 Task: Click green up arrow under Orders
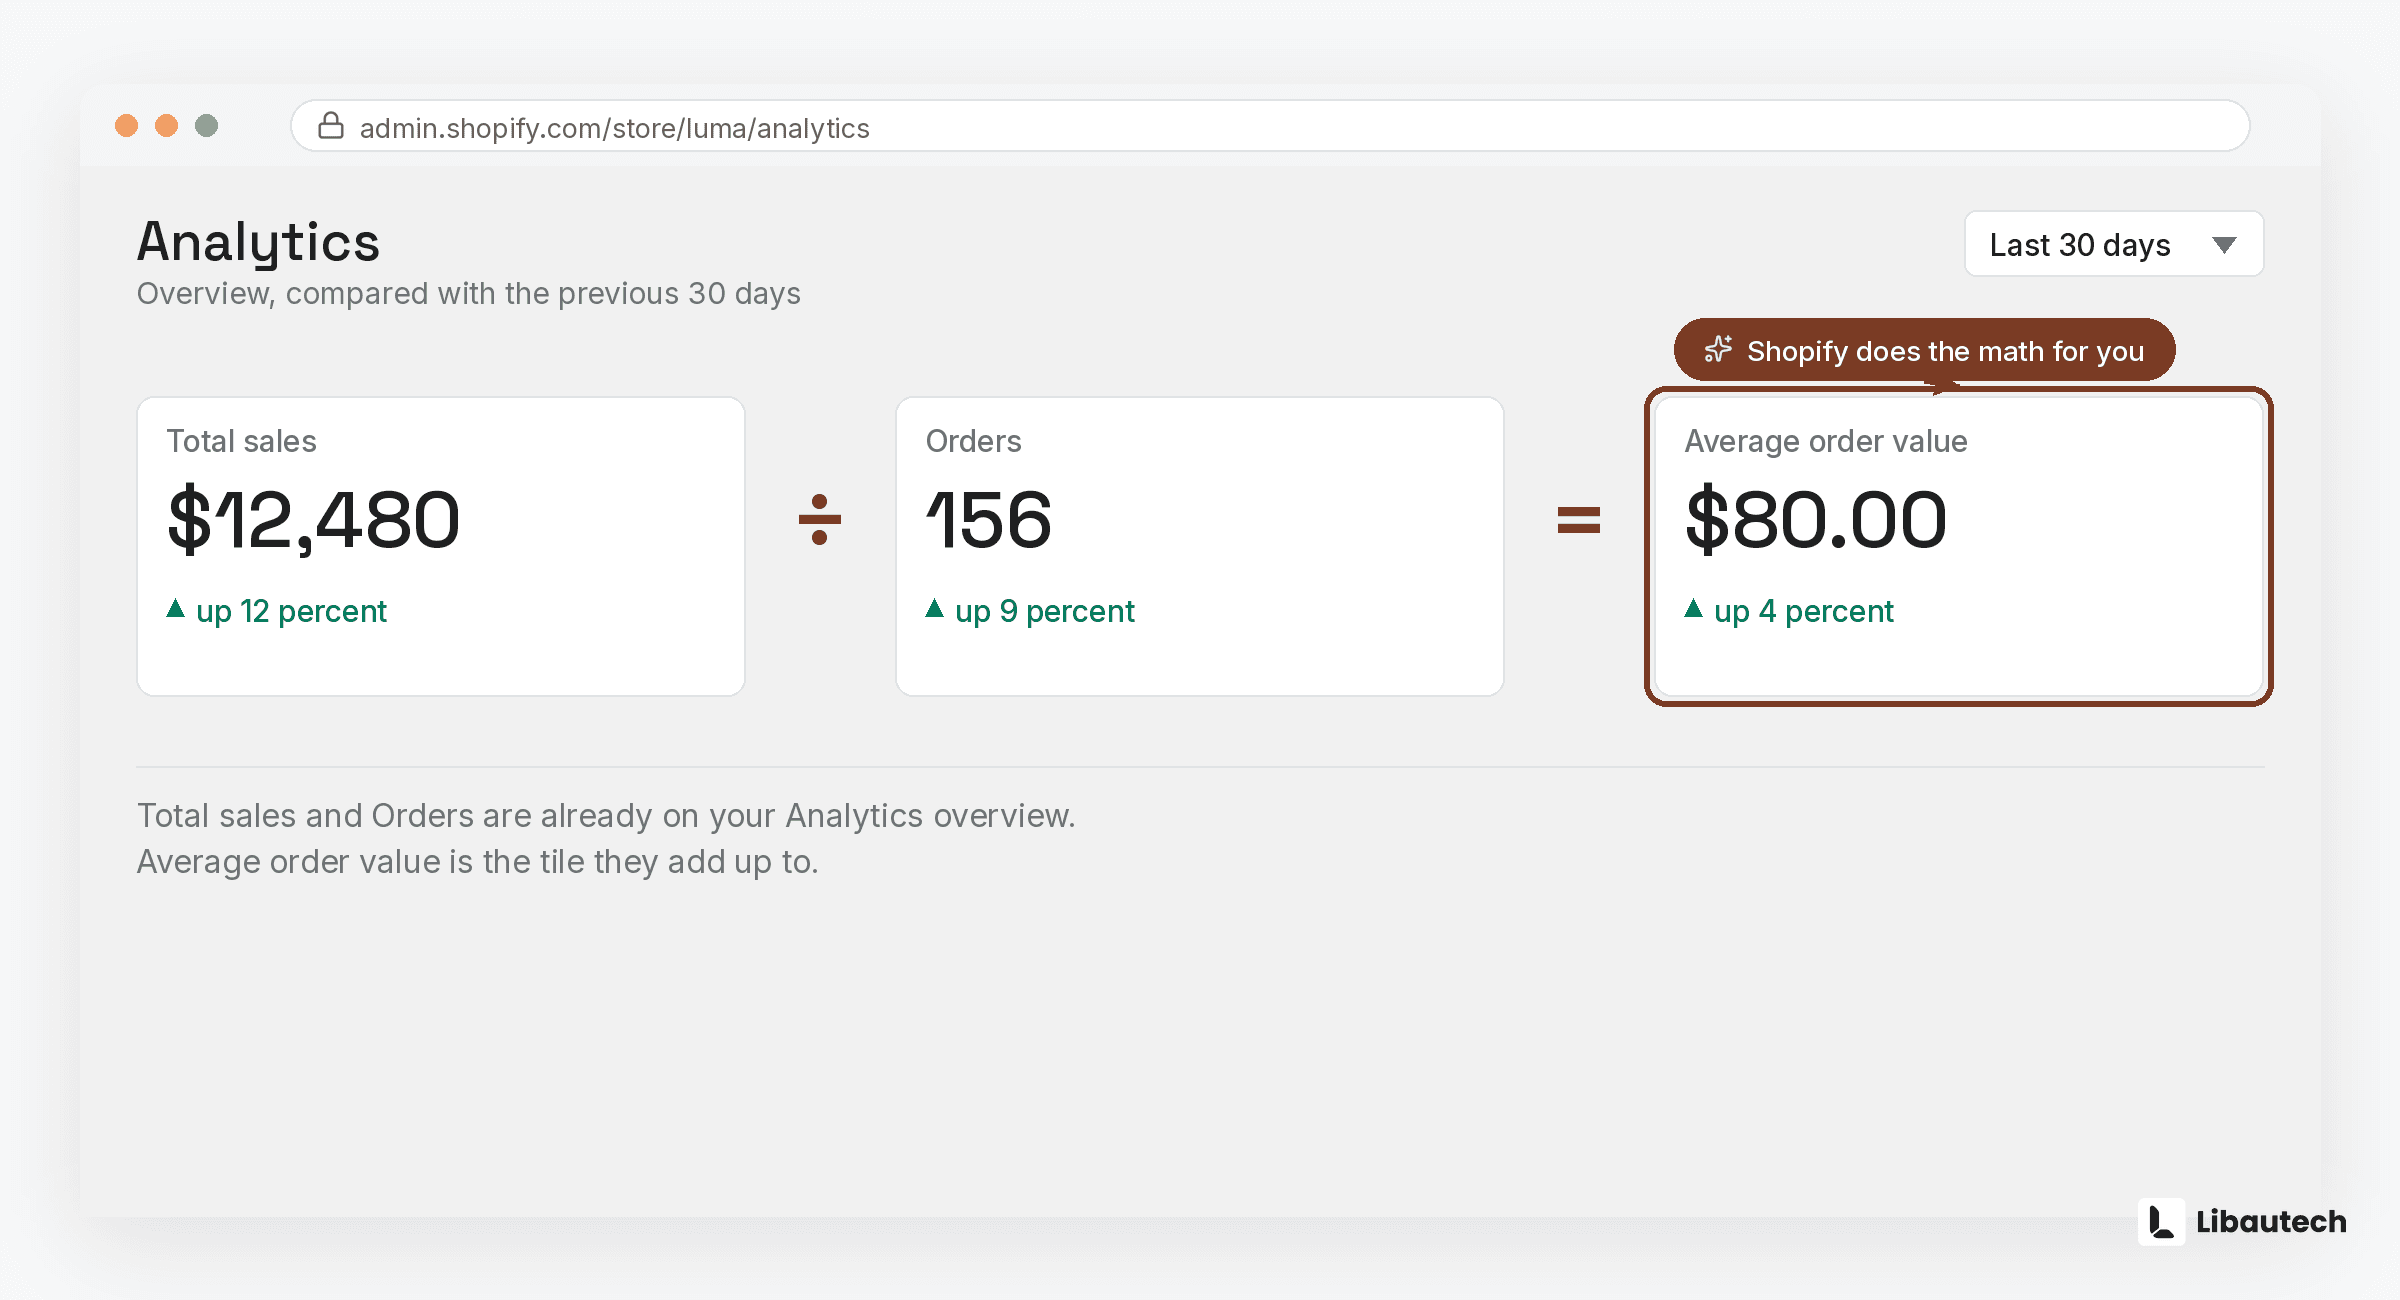click(x=934, y=608)
